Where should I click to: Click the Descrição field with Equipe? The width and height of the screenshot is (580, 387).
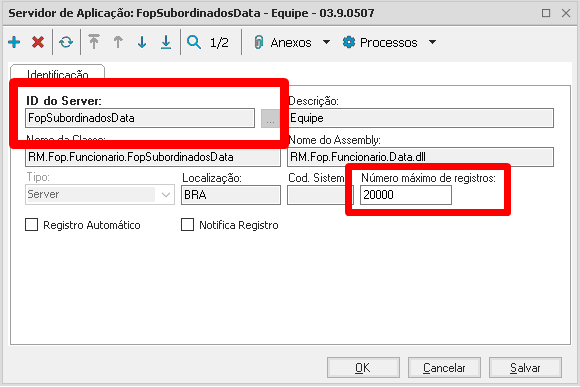(421, 118)
